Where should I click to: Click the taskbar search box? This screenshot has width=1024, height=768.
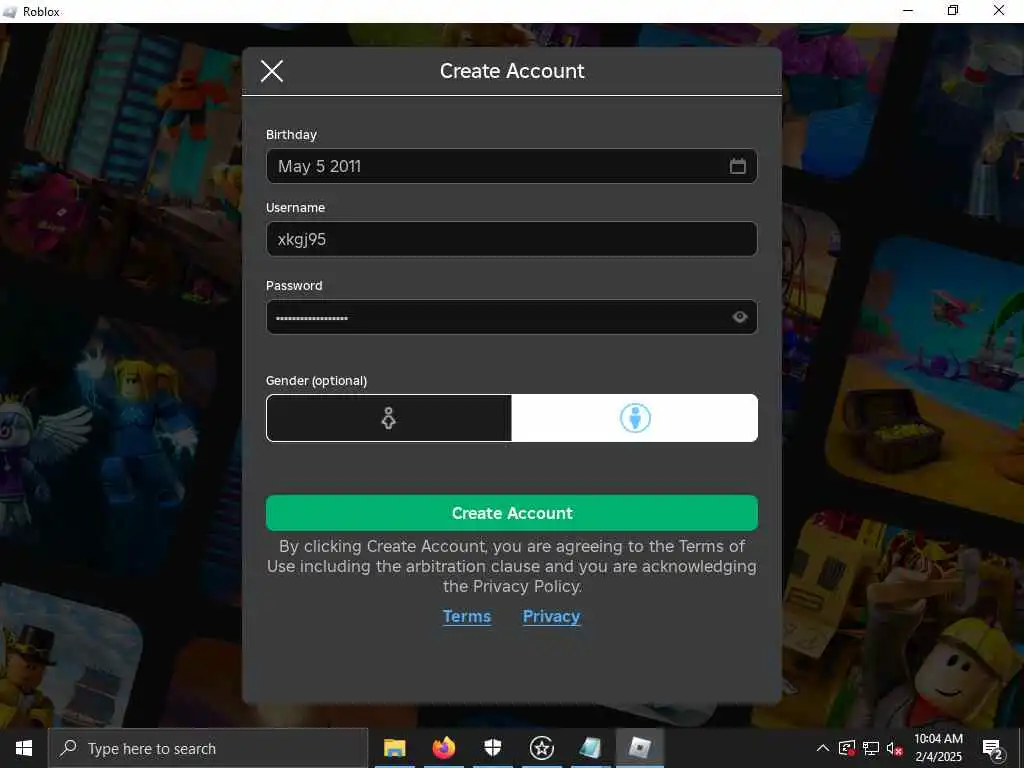(208, 748)
